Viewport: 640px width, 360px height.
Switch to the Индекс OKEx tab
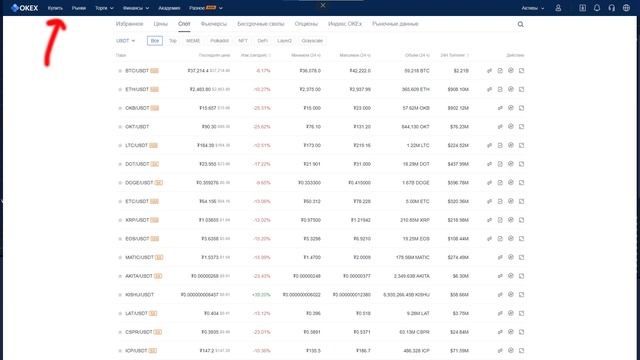[x=345, y=24]
